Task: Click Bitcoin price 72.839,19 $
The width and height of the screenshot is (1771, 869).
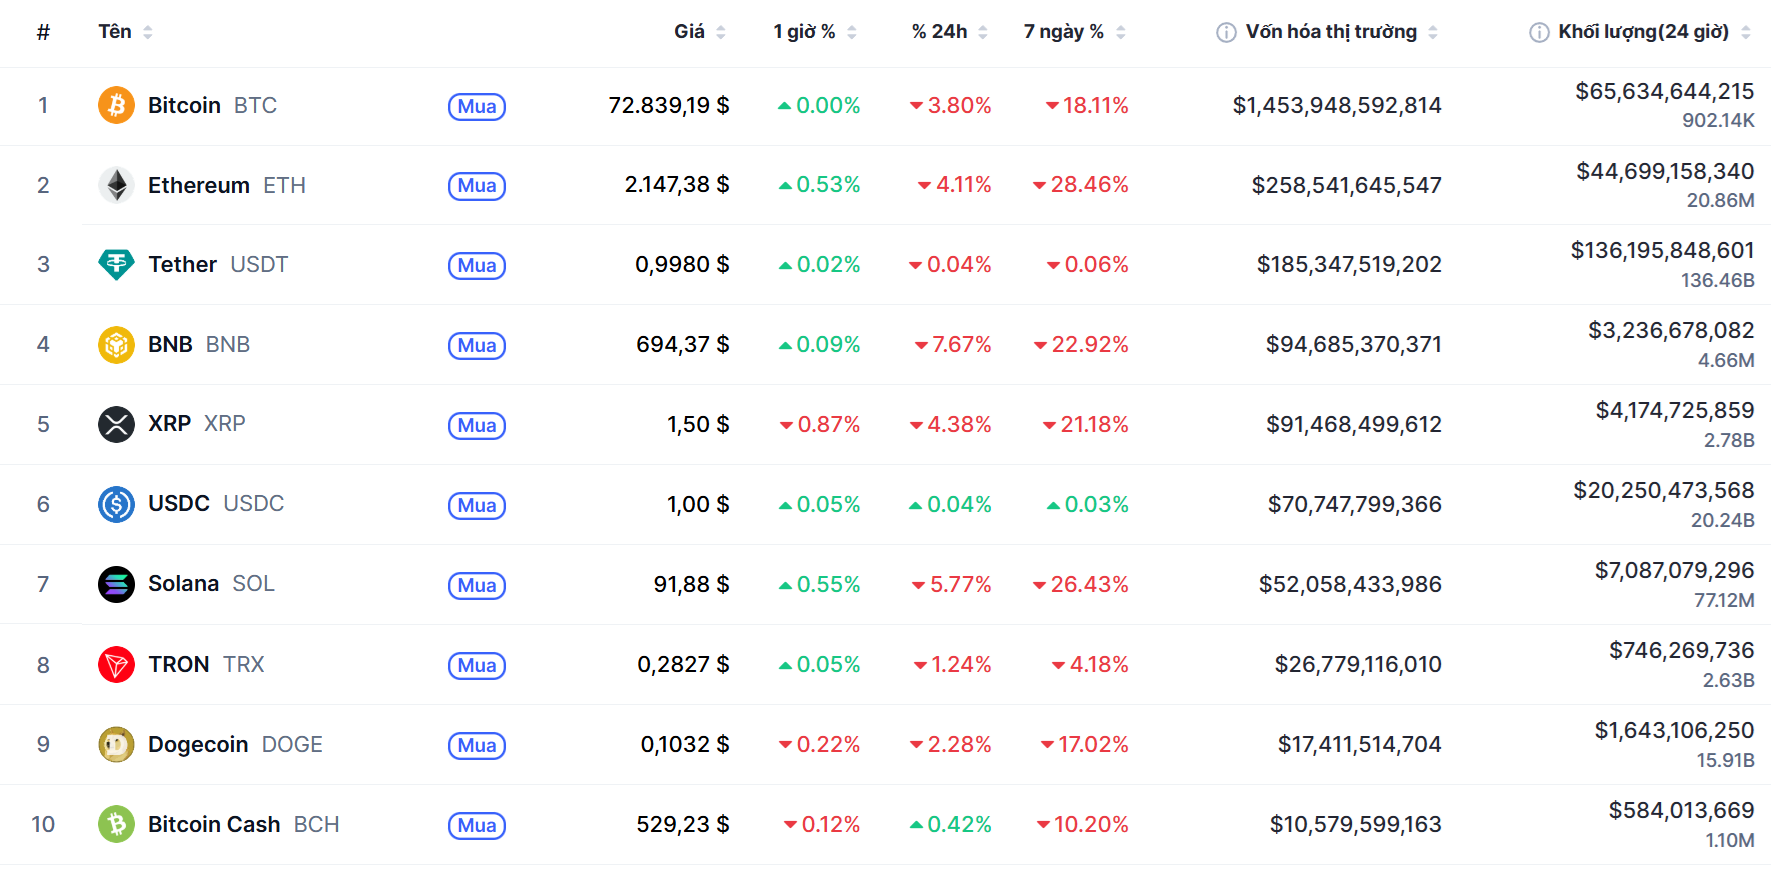Action: tap(669, 105)
